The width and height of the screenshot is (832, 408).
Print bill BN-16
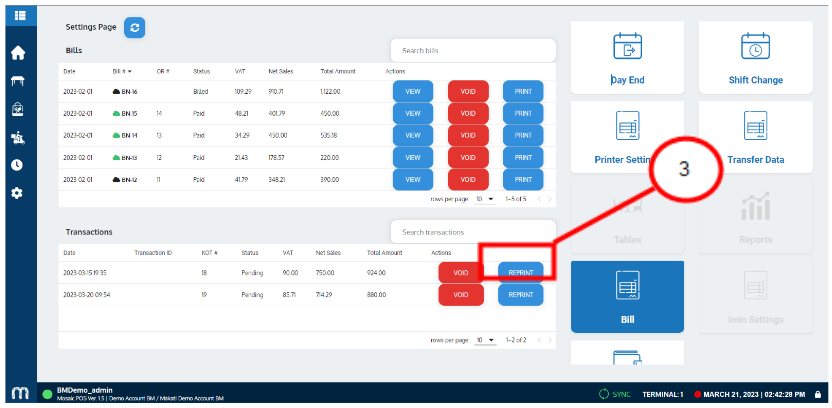[x=523, y=91]
